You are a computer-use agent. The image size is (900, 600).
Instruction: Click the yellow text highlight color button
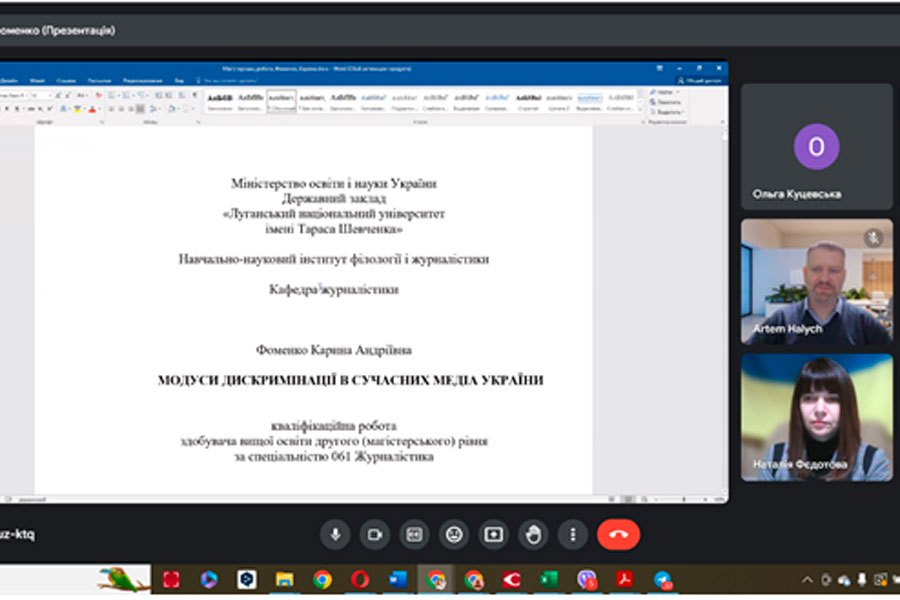[x=77, y=109]
